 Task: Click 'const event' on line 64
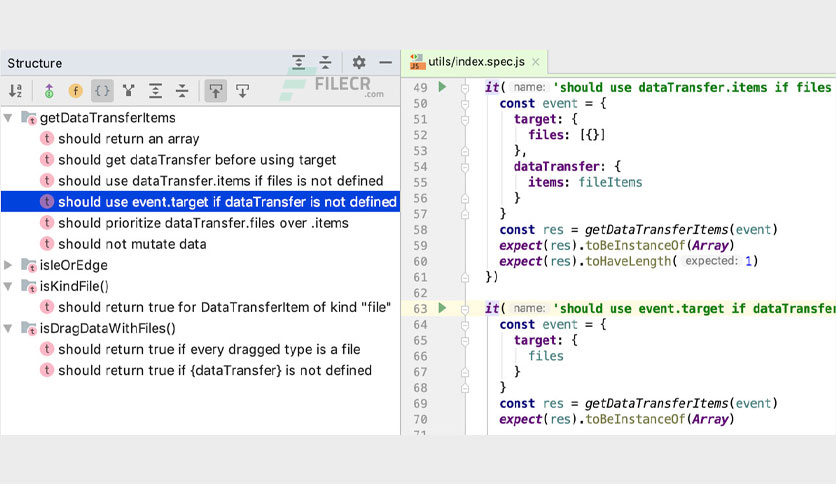[x=538, y=325]
